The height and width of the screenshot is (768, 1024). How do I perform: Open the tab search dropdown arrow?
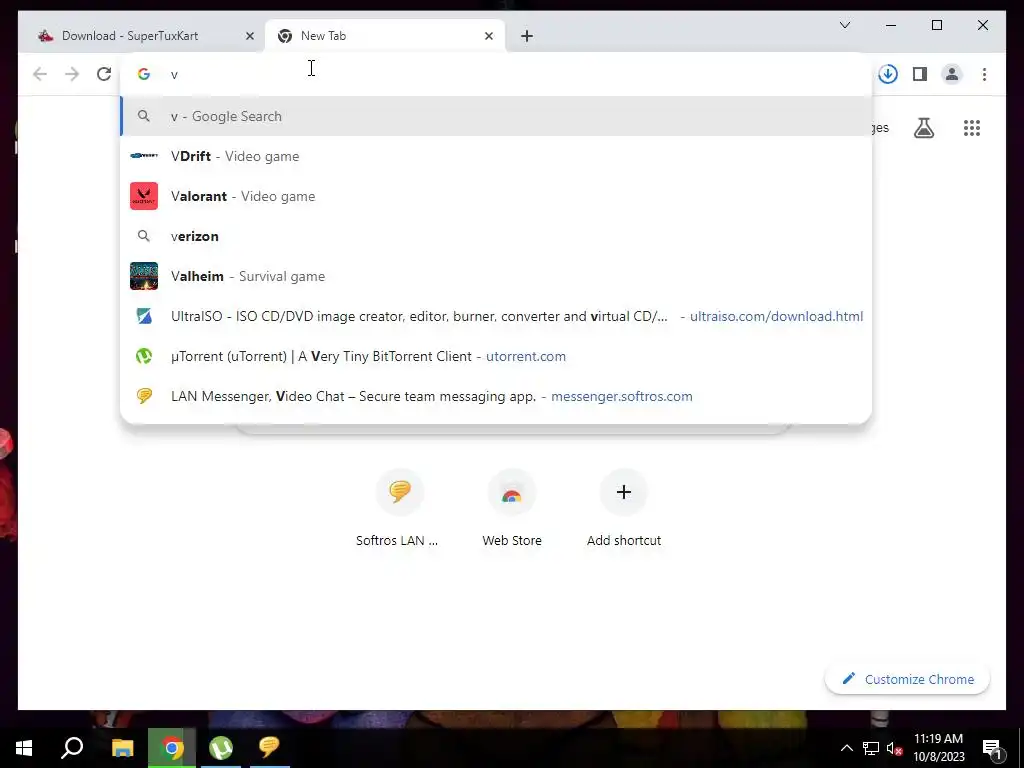tap(844, 25)
